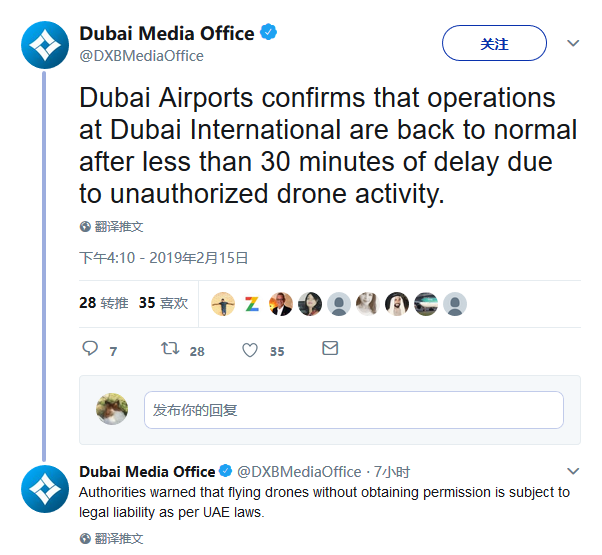Like the tweet with the heart icon
602x555 pixels.
pos(250,350)
